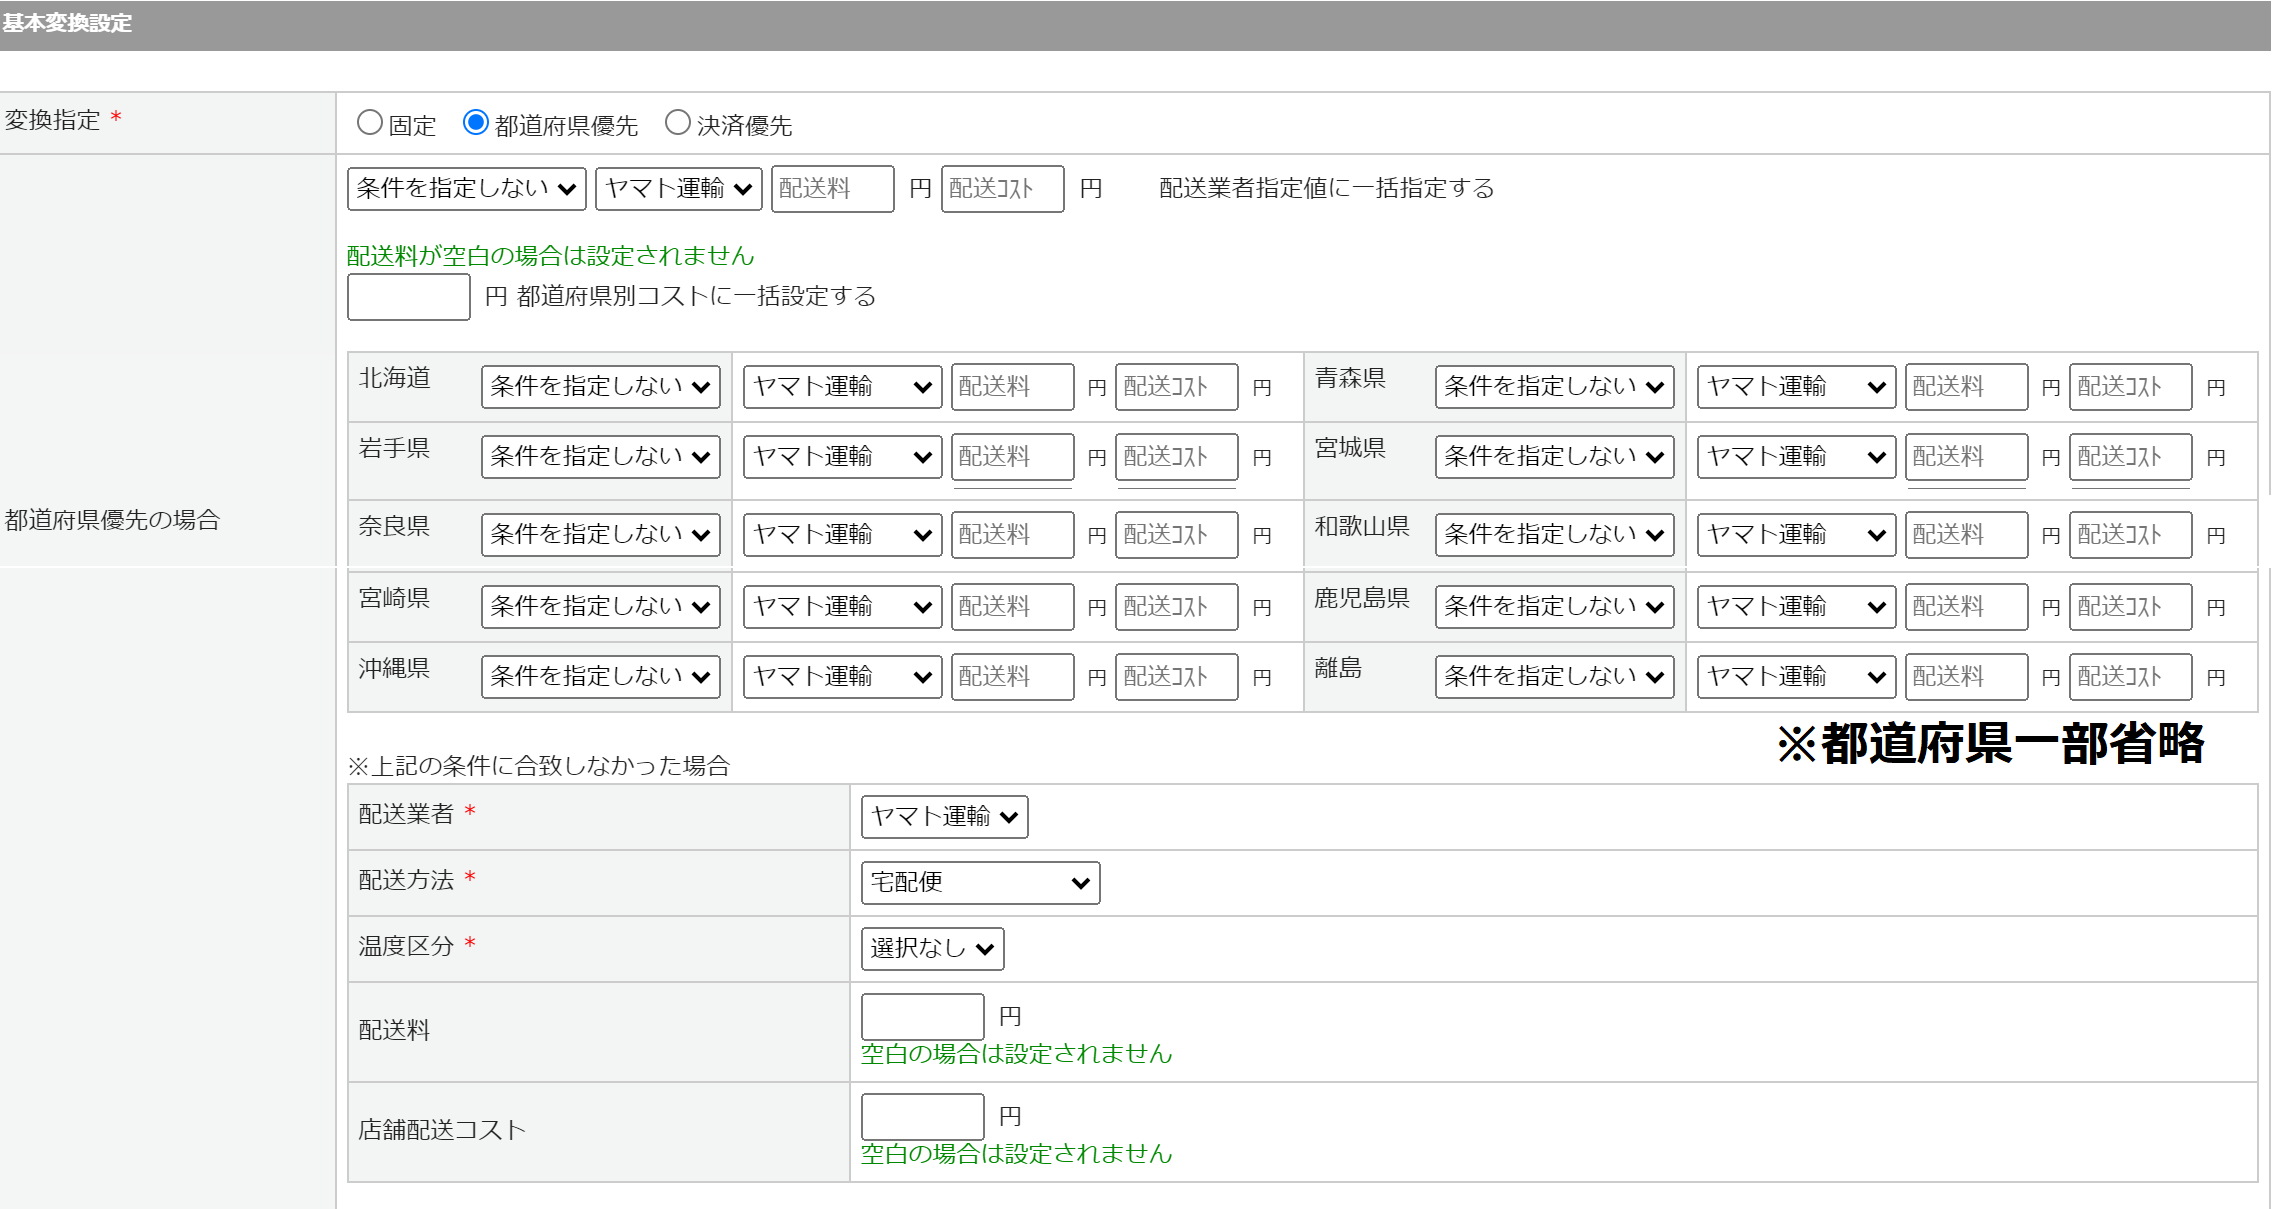The height and width of the screenshot is (1209, 2279).
Task: Click 岩手県 配送料 input field
Action: [1012, 457]
